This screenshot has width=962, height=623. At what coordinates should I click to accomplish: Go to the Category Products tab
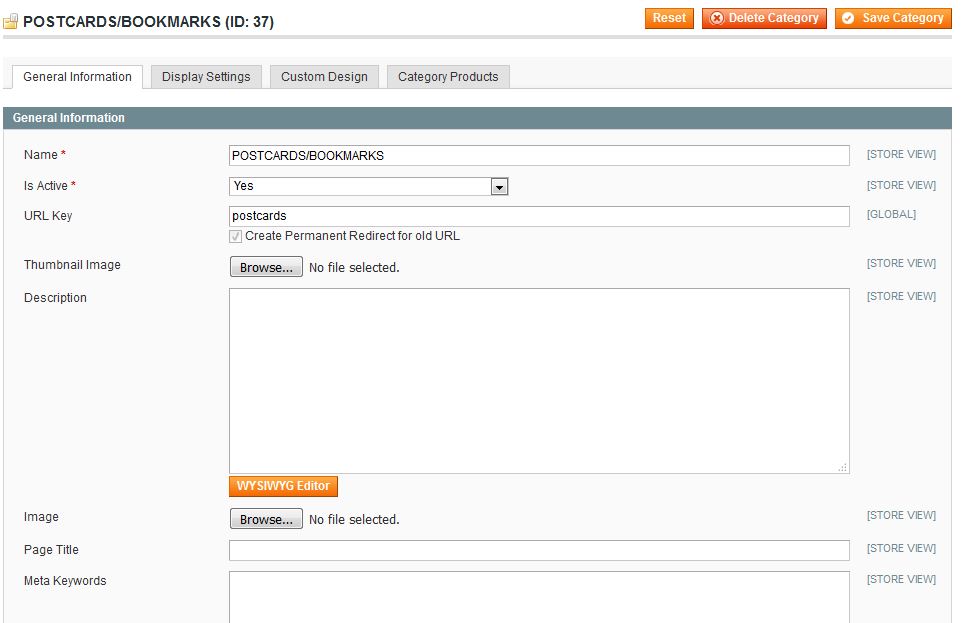click(448, 77)
